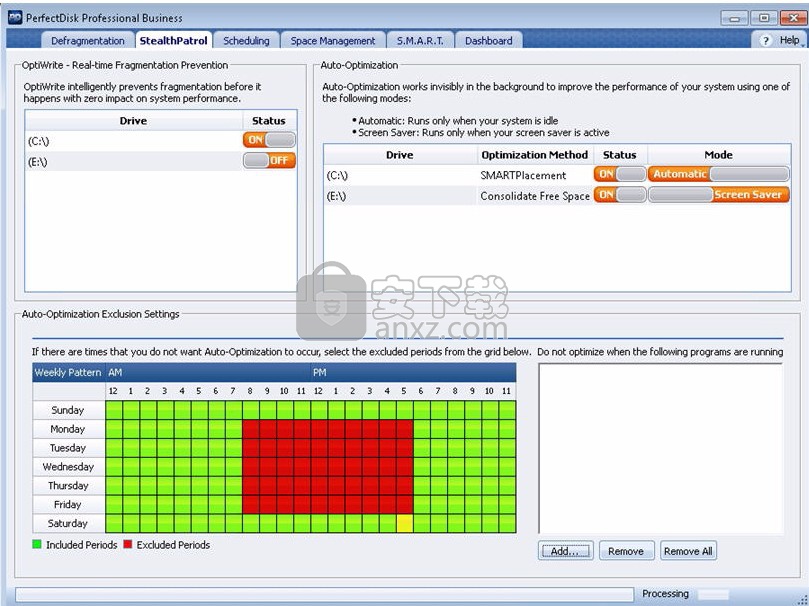Toggle Auto-Optimization status for C:\ drive
Screen dimensions: 809x606
coord(620,174)
